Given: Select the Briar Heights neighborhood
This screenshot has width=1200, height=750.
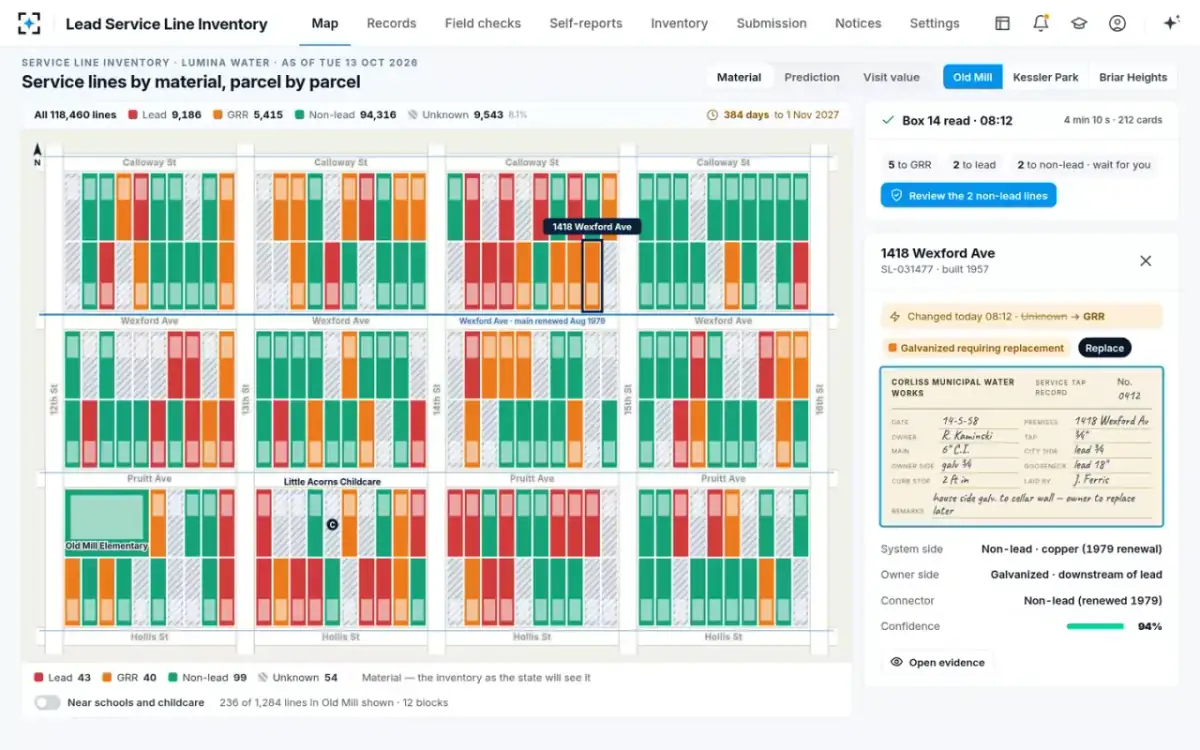Looking at the screenshot, I should click(1133, 77).
